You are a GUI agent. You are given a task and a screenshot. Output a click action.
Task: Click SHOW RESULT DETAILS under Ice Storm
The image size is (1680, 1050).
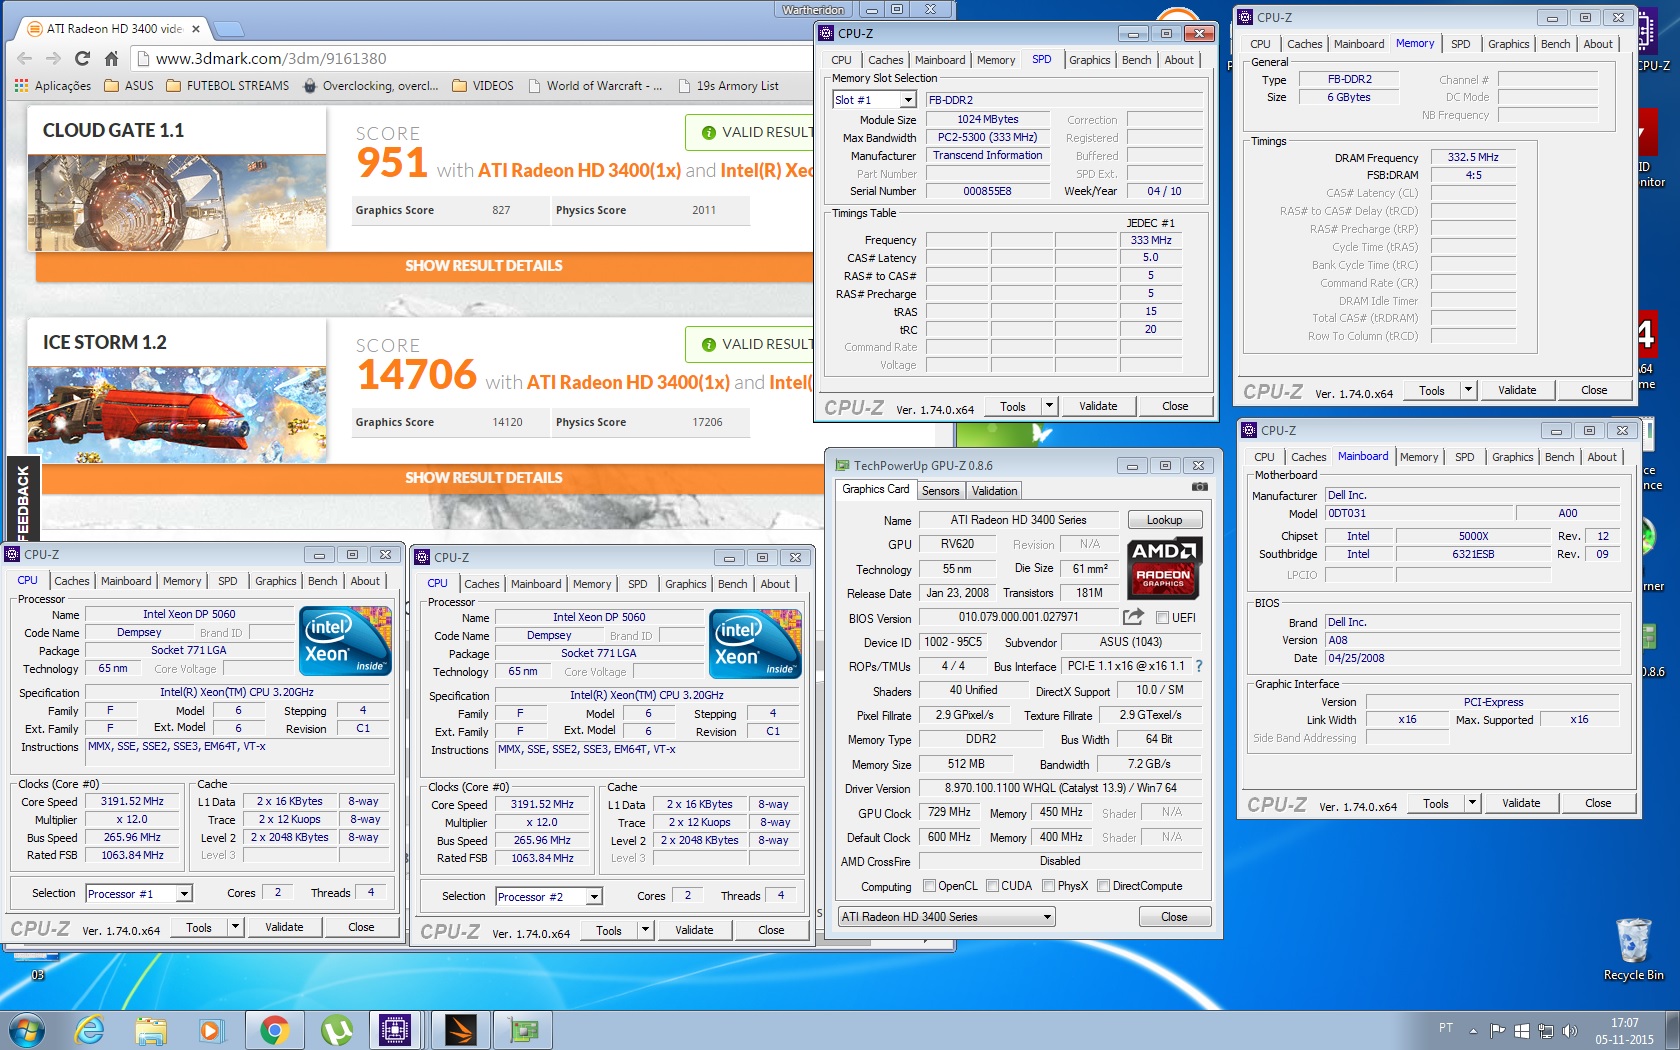tap(484, 478)
